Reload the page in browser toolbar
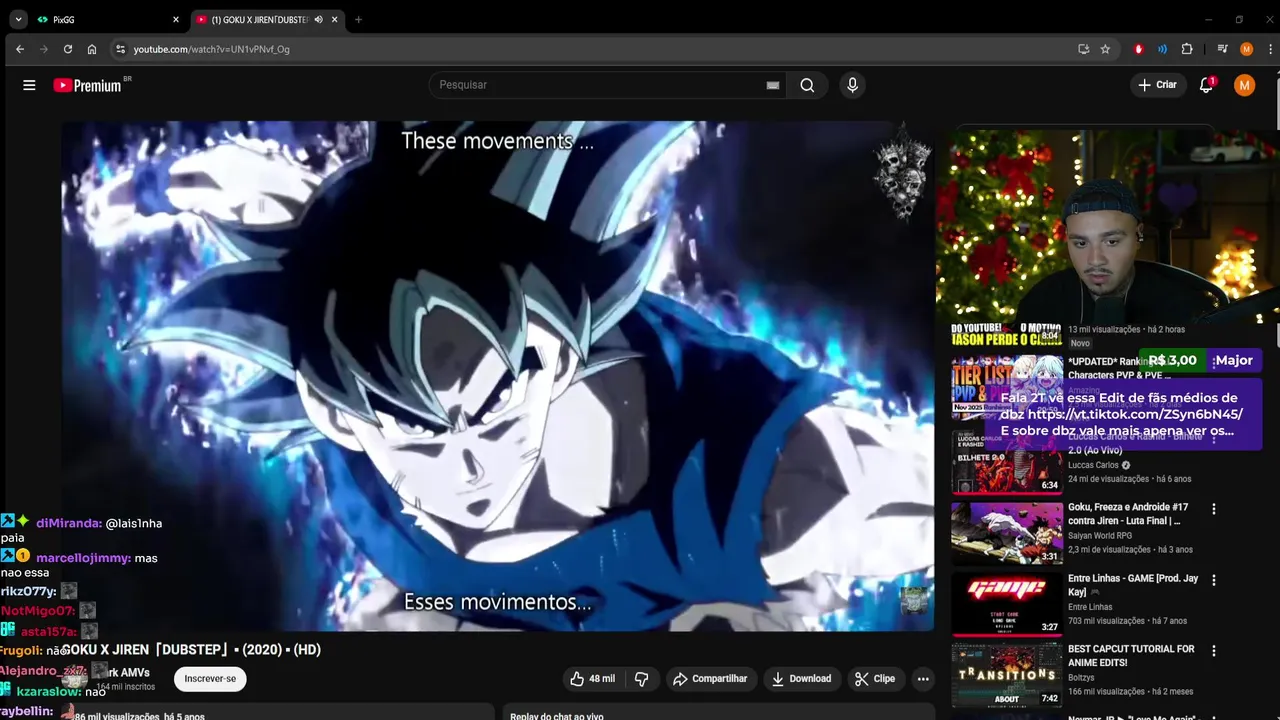Screen dimensions: 1280x720 pos(68,49)
